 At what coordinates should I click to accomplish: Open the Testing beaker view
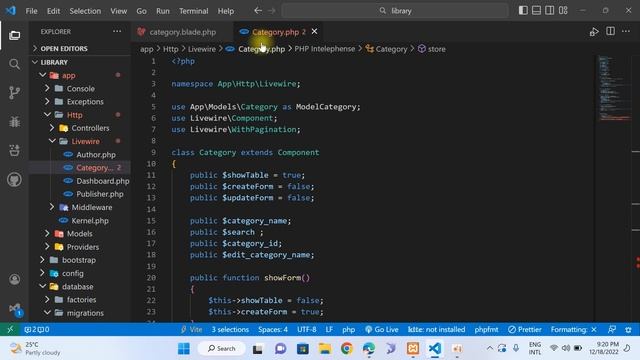pos(14,150)
